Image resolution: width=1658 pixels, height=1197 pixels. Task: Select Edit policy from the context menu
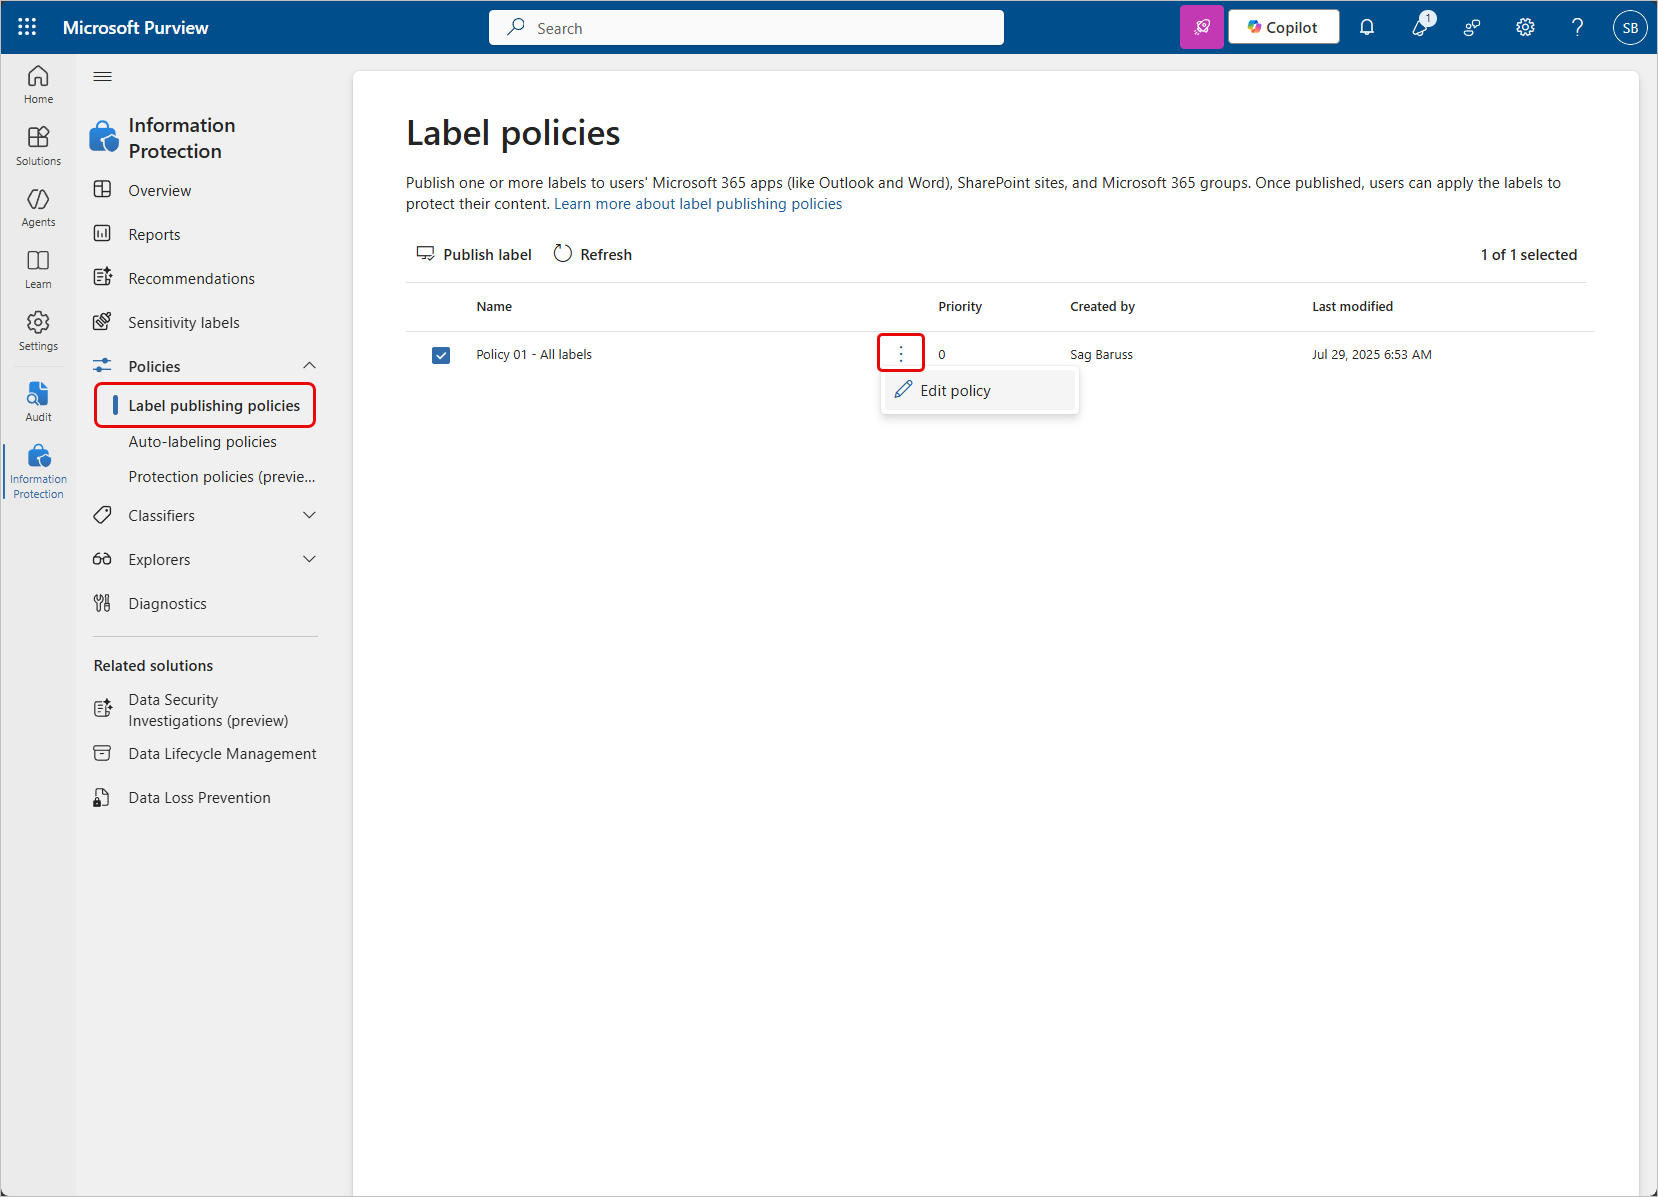point(955,390)
